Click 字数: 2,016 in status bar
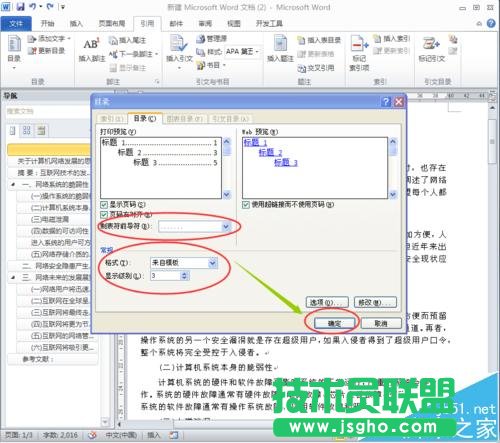The height and width of the screenshot is (443, 500). coord(60,435)
